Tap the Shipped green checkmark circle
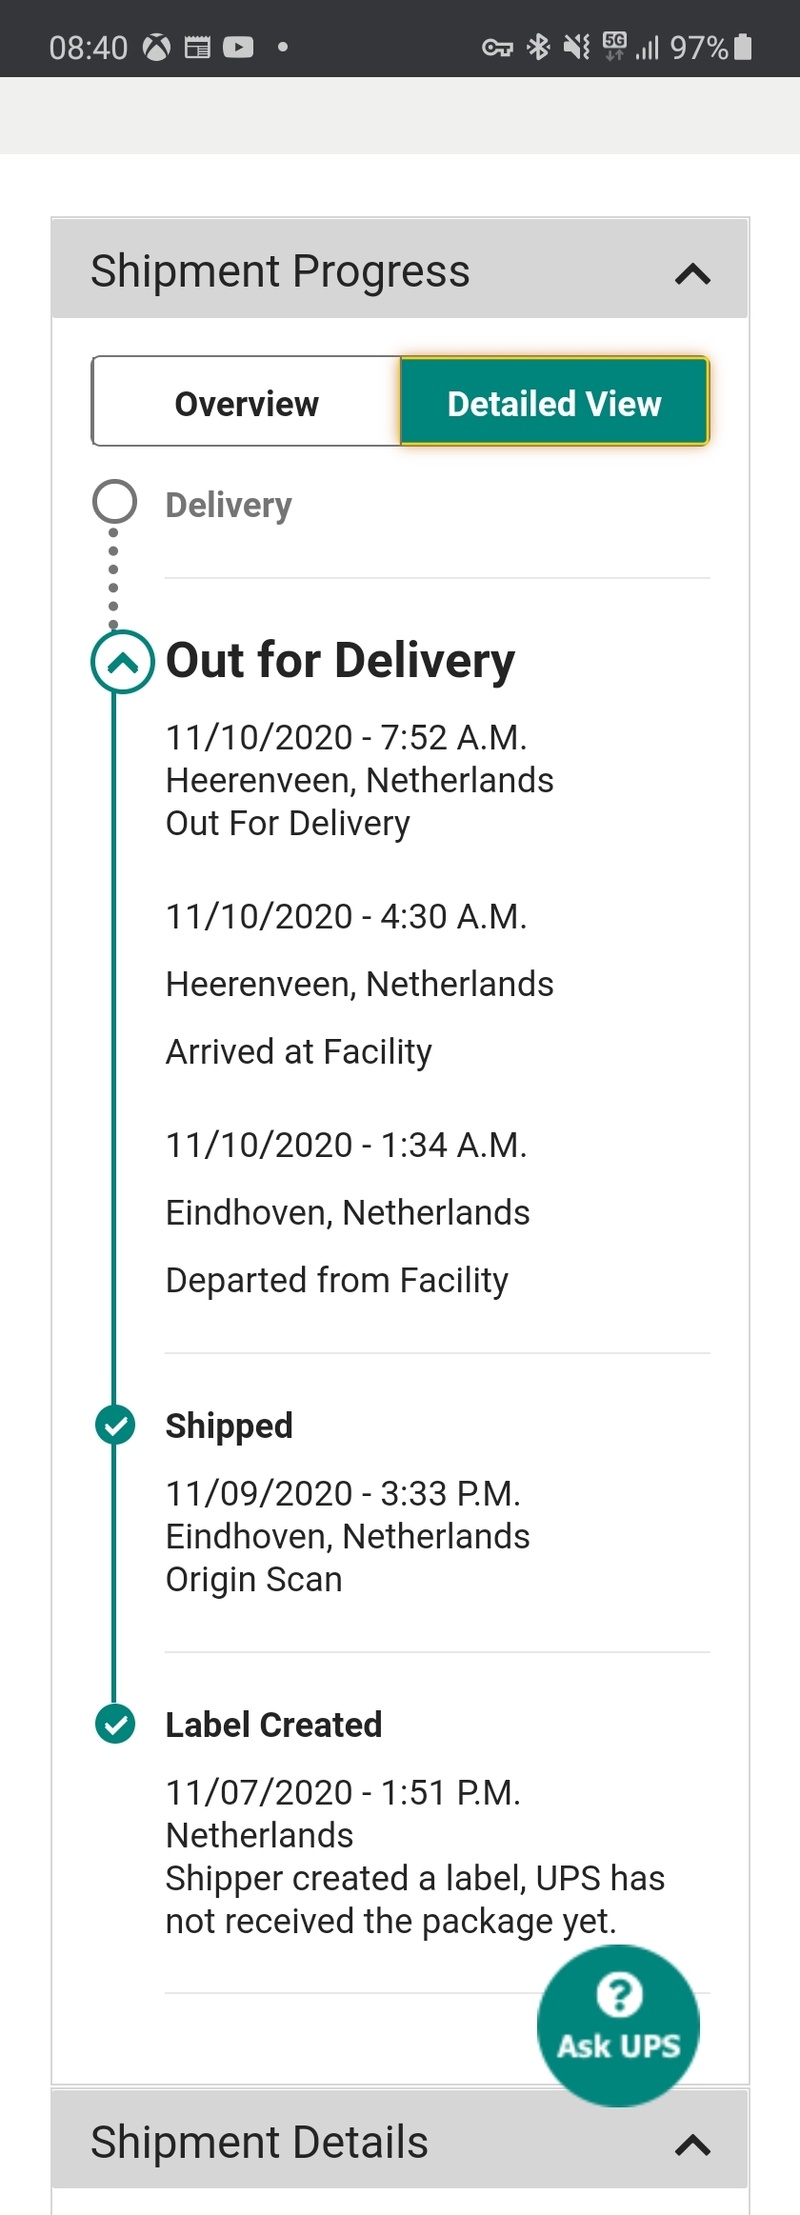800x2215 pixels. click(x=115, y=1425)
